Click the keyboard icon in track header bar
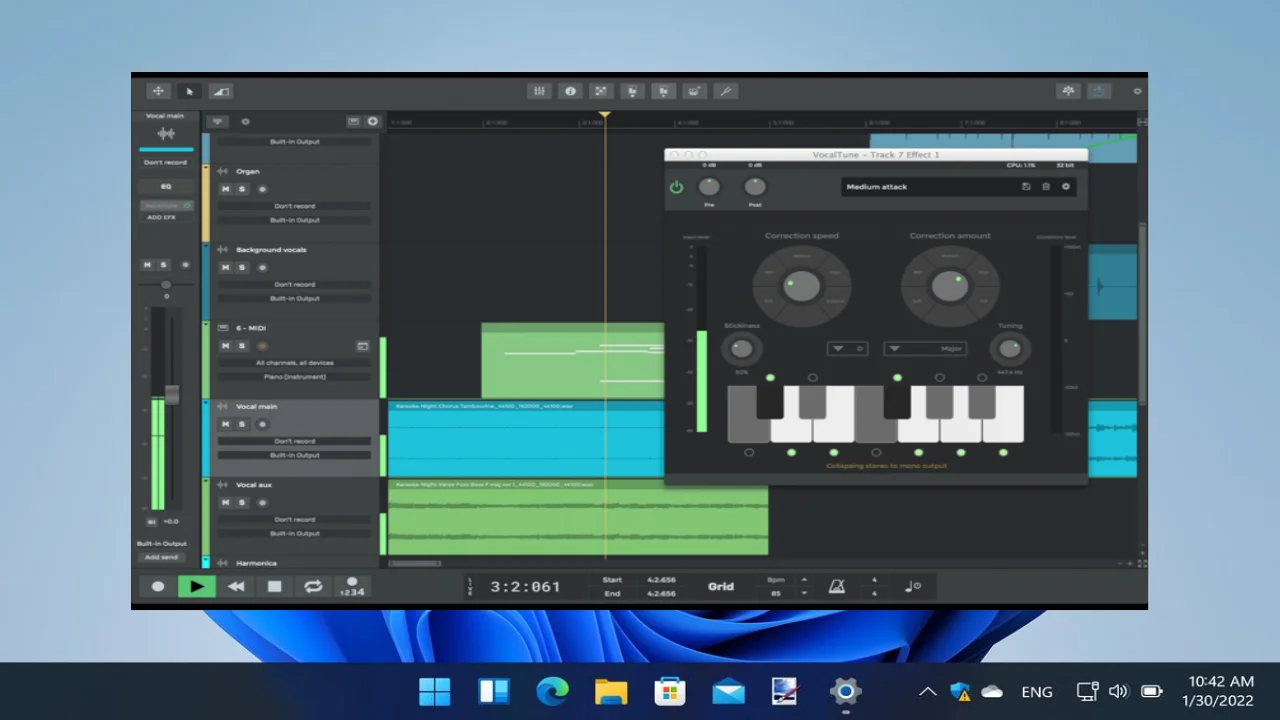The width and height of the screenshot is (1280, 720). (x=353, y=121)
